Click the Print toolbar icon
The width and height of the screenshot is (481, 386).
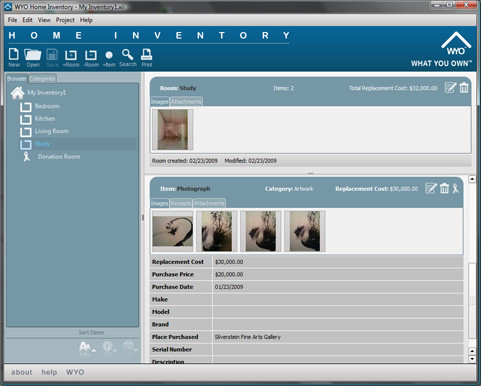(147, 58)
